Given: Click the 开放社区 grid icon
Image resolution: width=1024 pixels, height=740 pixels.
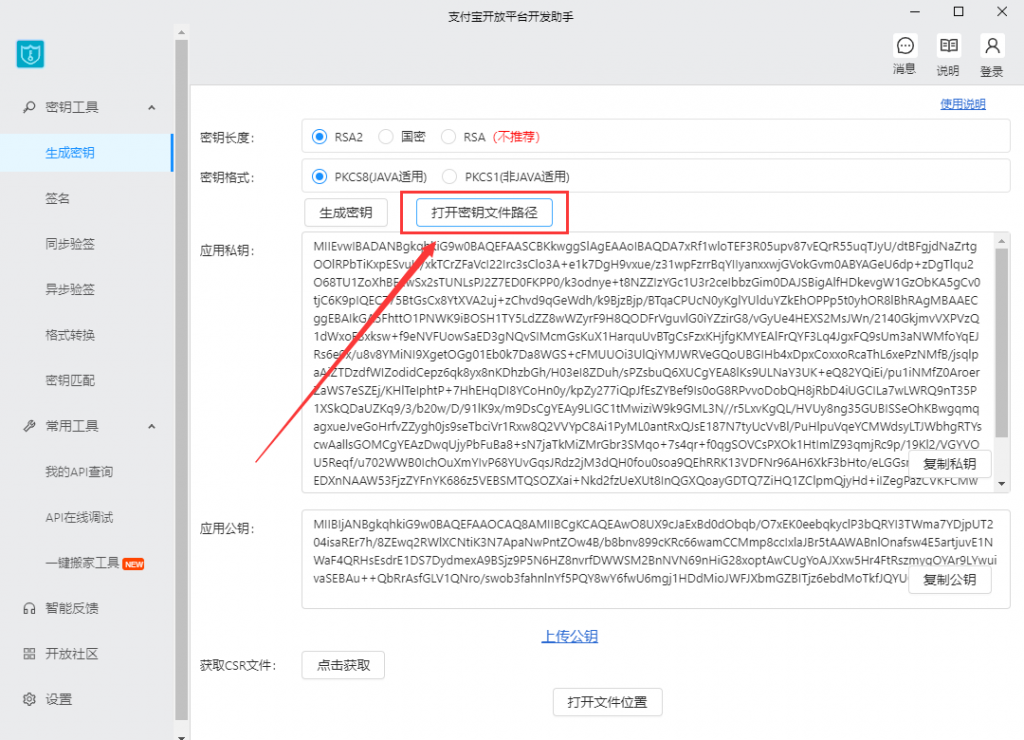Looking at the screenshot, I should 29,654.
